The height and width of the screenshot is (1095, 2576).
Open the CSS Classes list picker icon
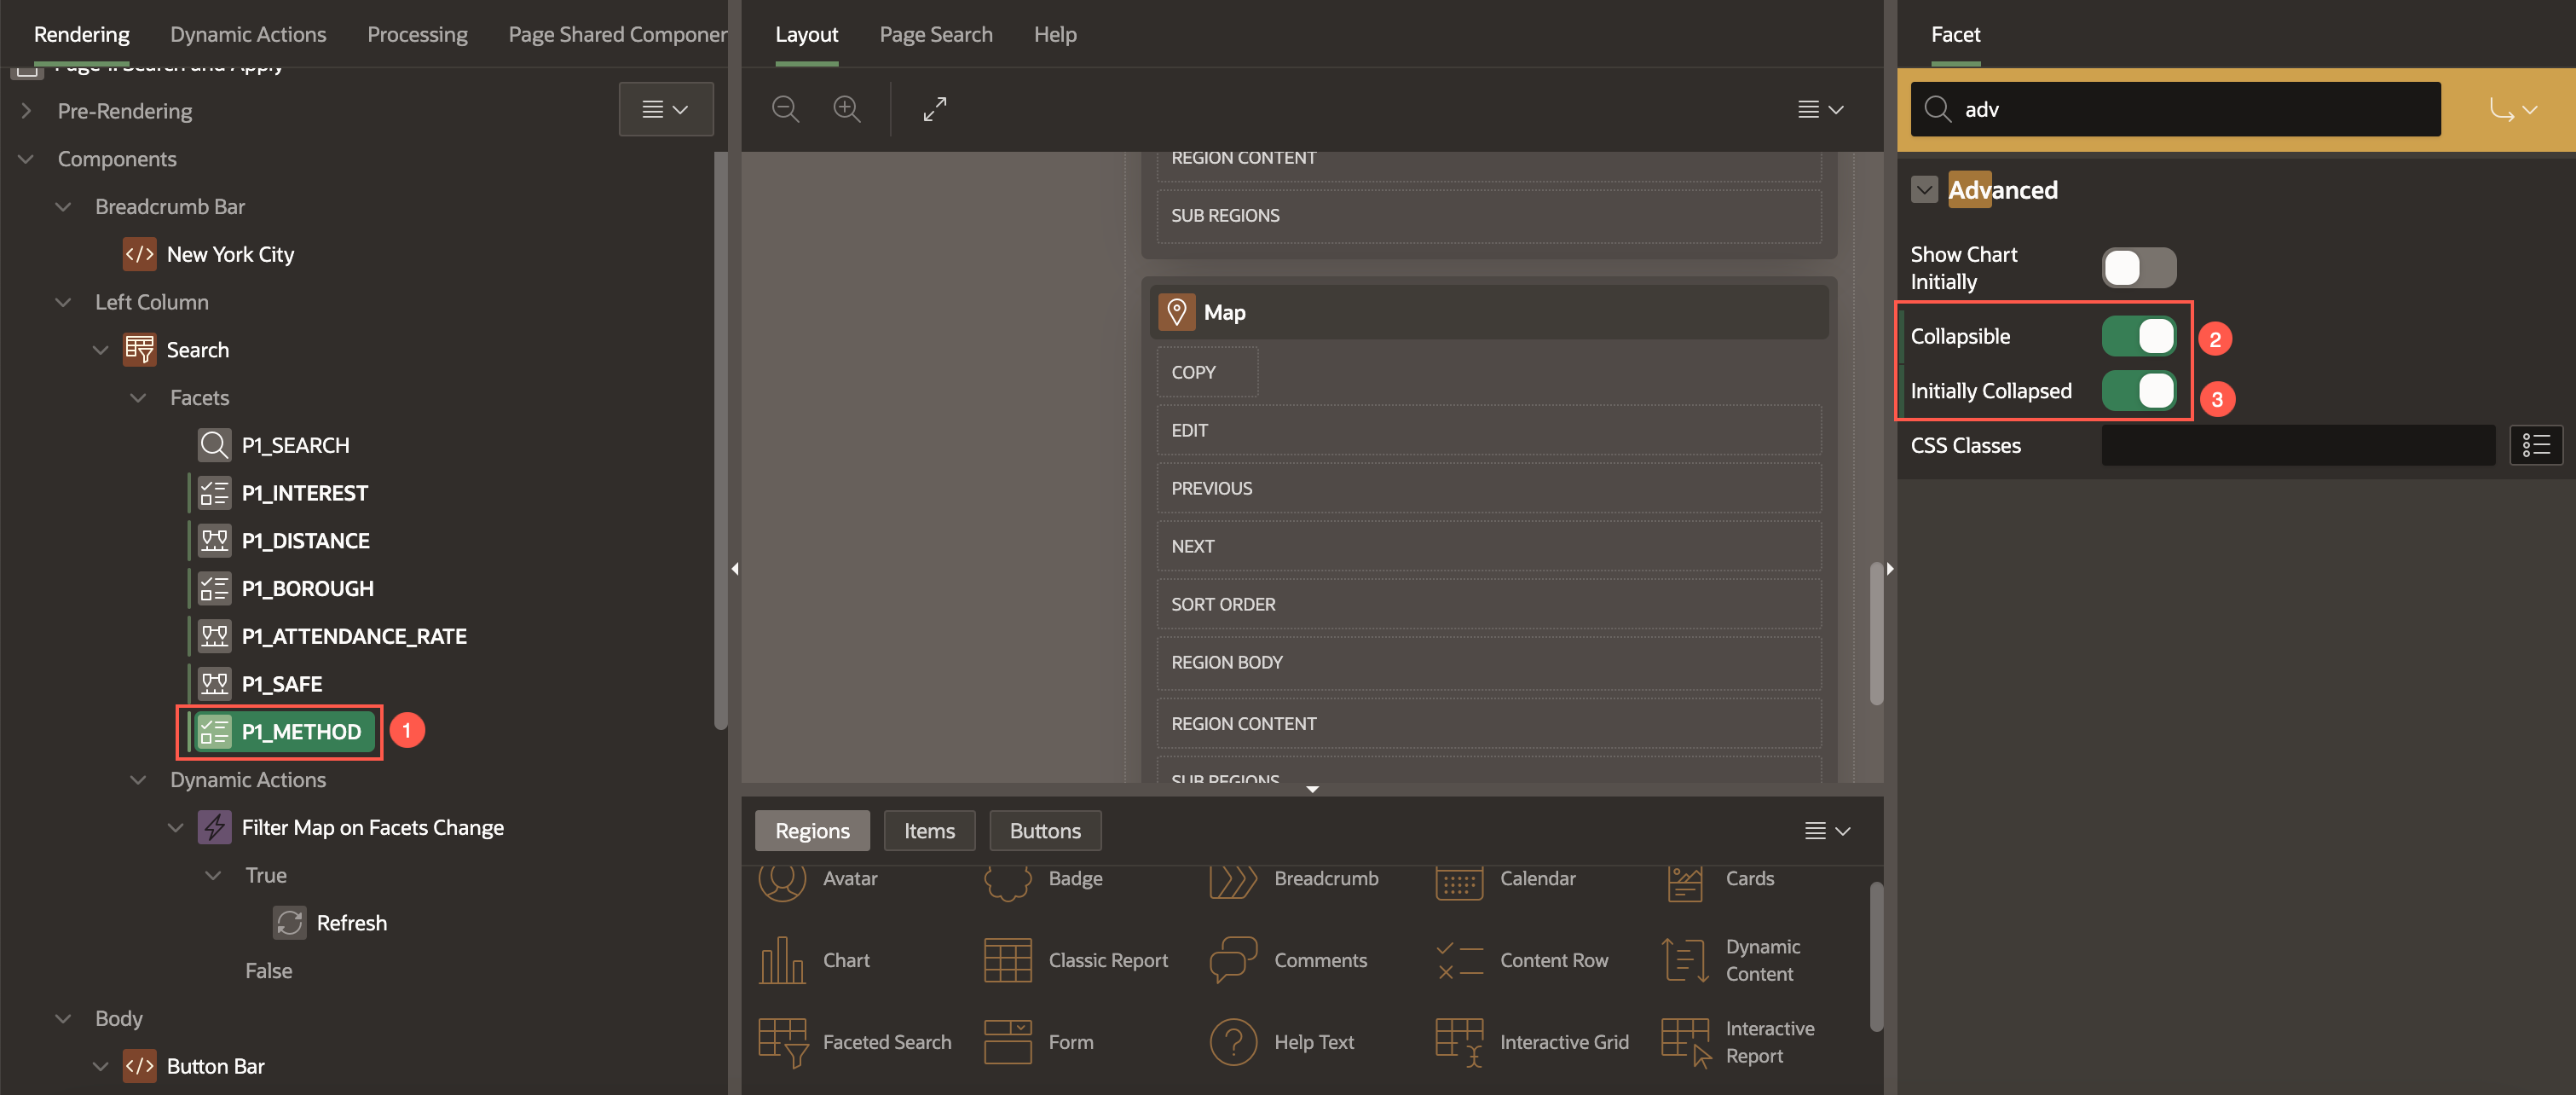[x=2535, y=445]
